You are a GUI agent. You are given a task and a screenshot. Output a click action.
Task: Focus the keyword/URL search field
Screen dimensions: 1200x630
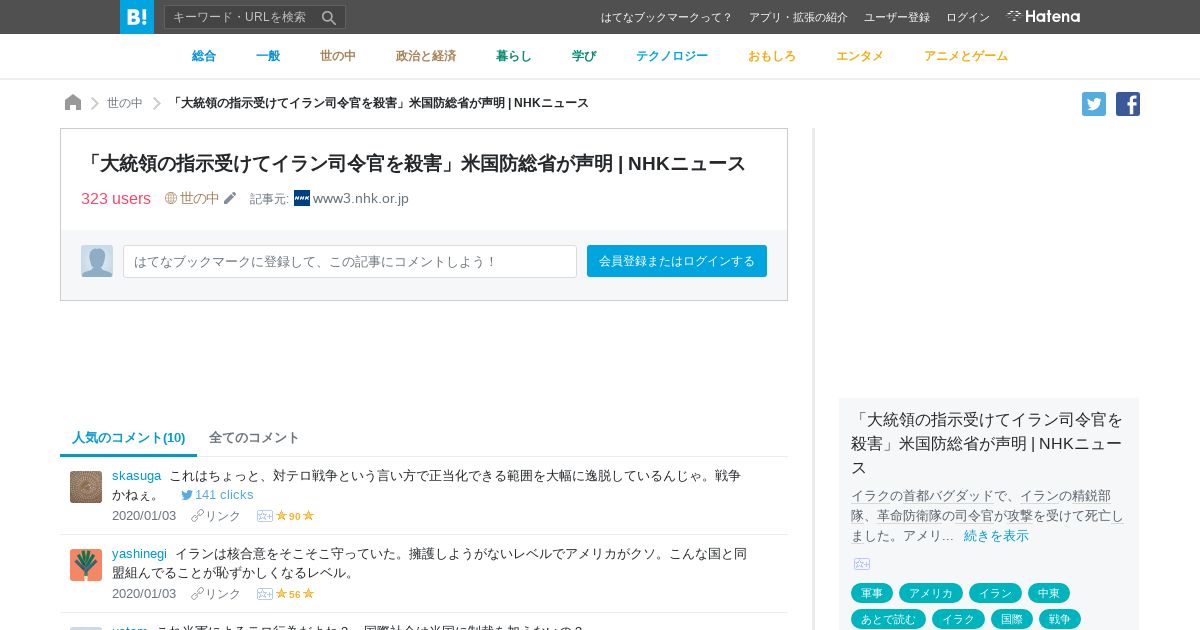(x=241, y=17)
